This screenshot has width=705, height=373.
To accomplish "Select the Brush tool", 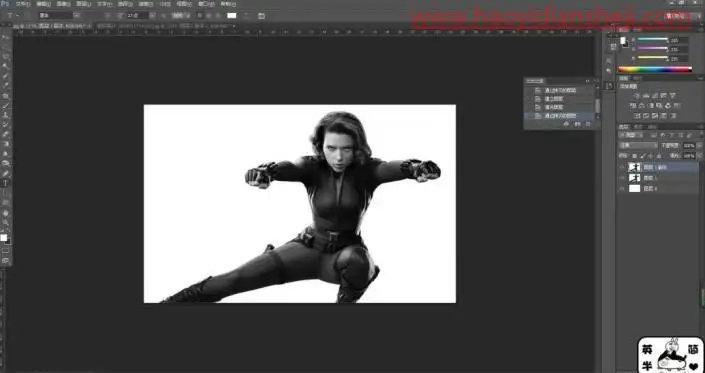I will (6, 106).
